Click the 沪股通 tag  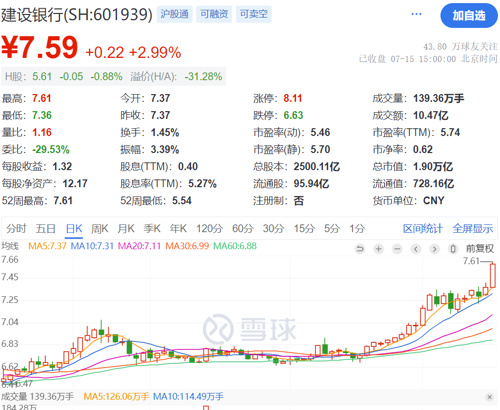tap(174, 14)
